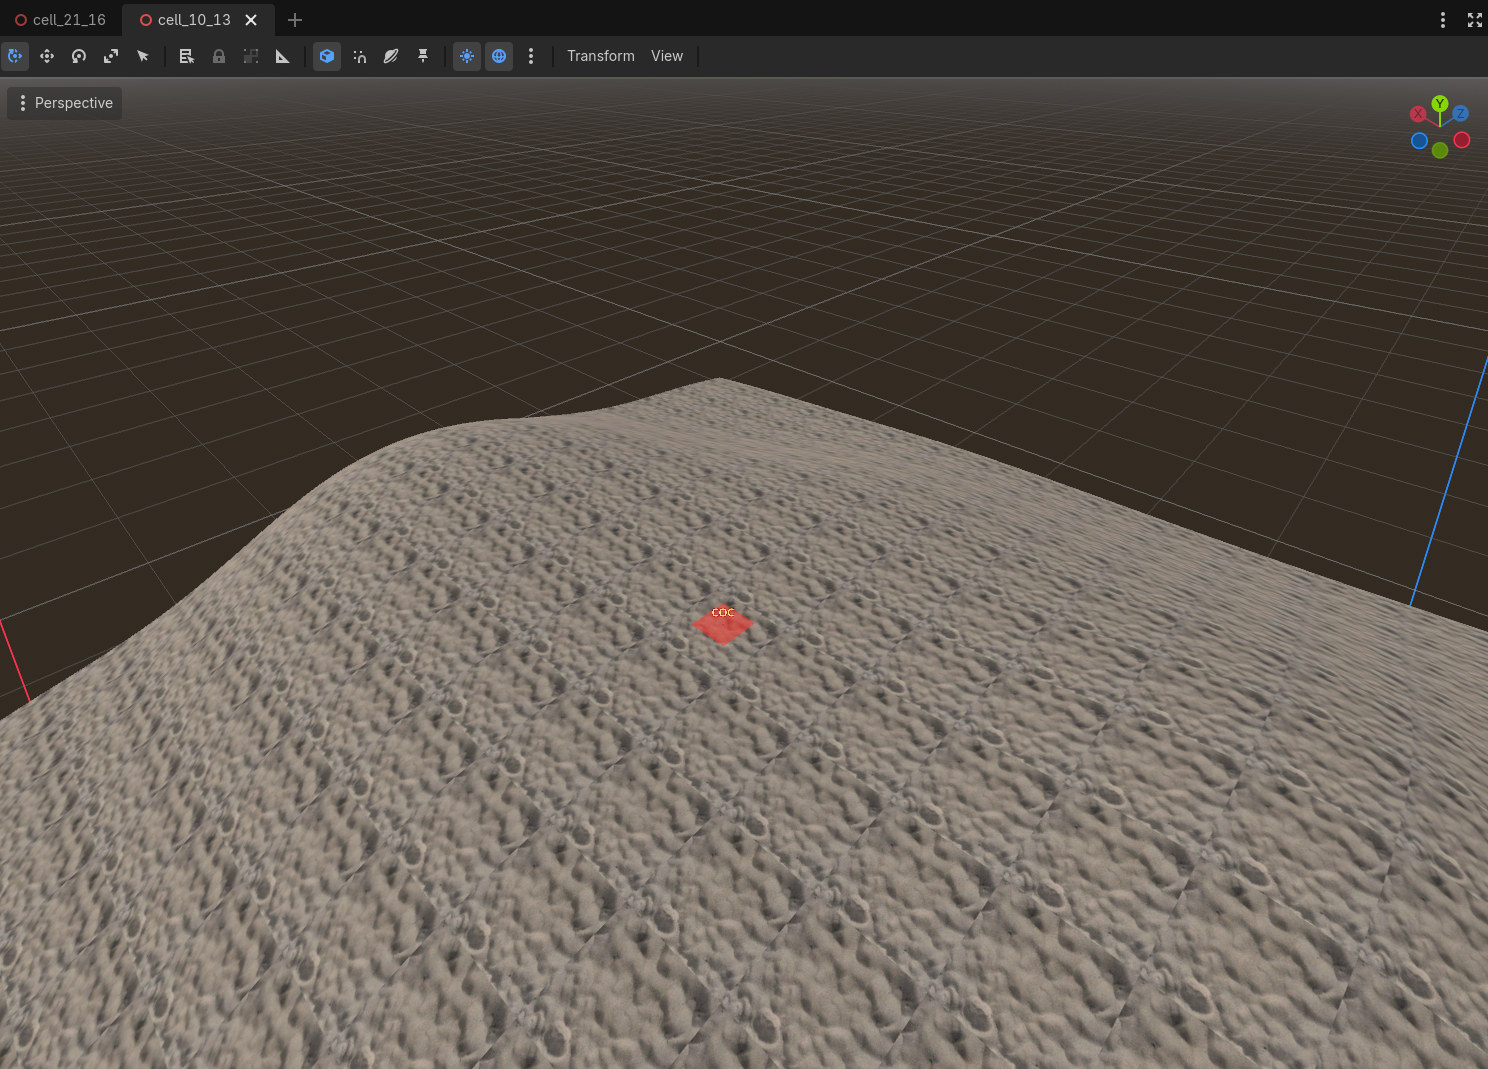1488x1069 pixels.
Task: Click the blue Z axis gizmo
Action: point(1461,114)
